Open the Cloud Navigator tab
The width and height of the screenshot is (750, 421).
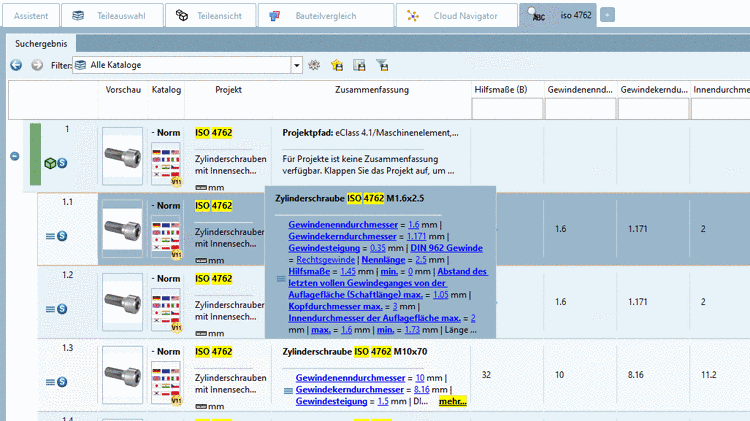(457, 16)
